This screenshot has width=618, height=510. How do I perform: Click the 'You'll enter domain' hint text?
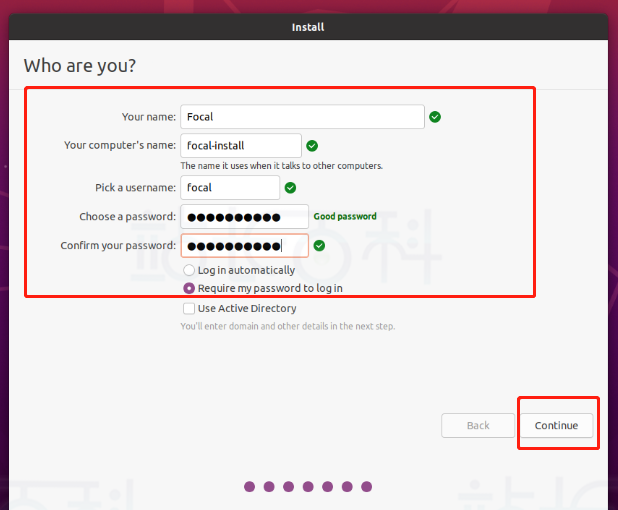288,326
